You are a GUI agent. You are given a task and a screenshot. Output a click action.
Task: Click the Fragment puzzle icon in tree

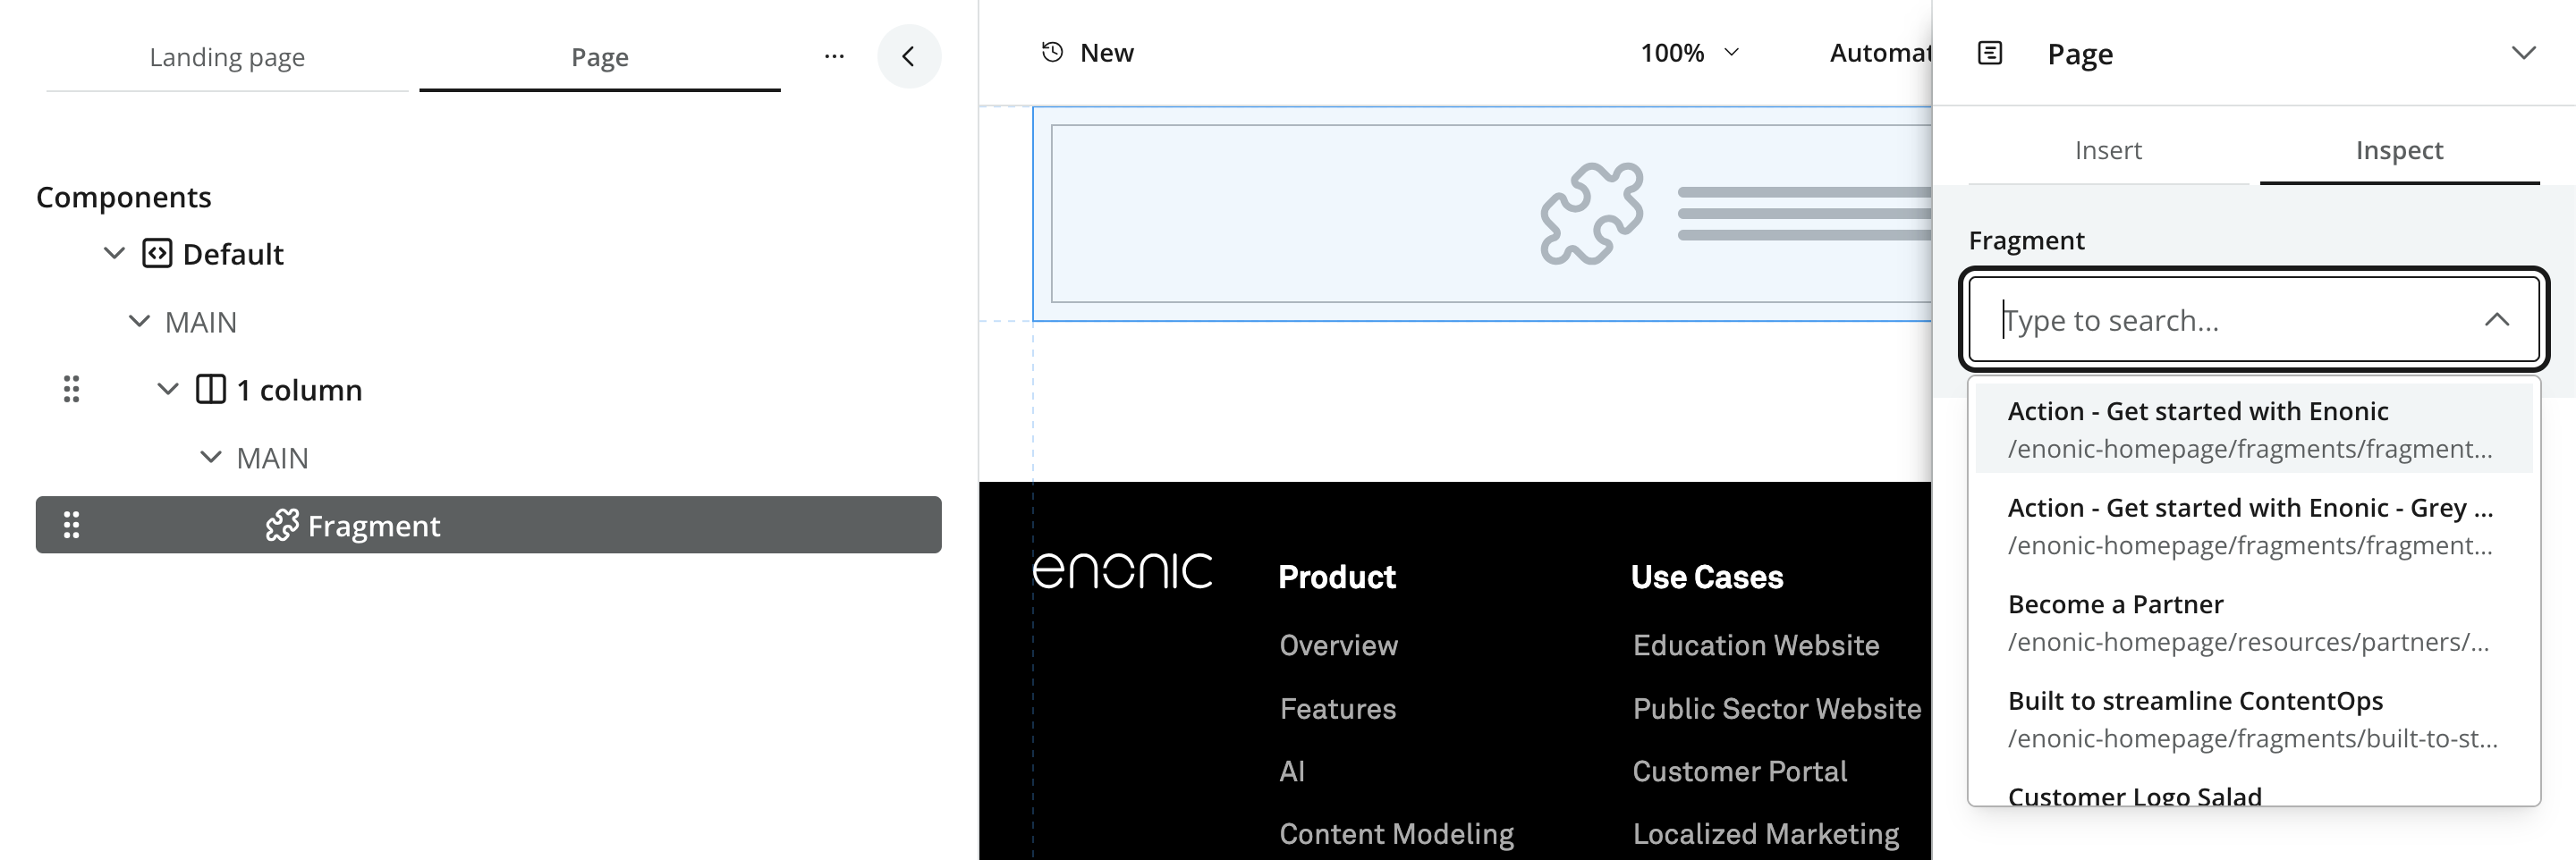pos(282,525)
